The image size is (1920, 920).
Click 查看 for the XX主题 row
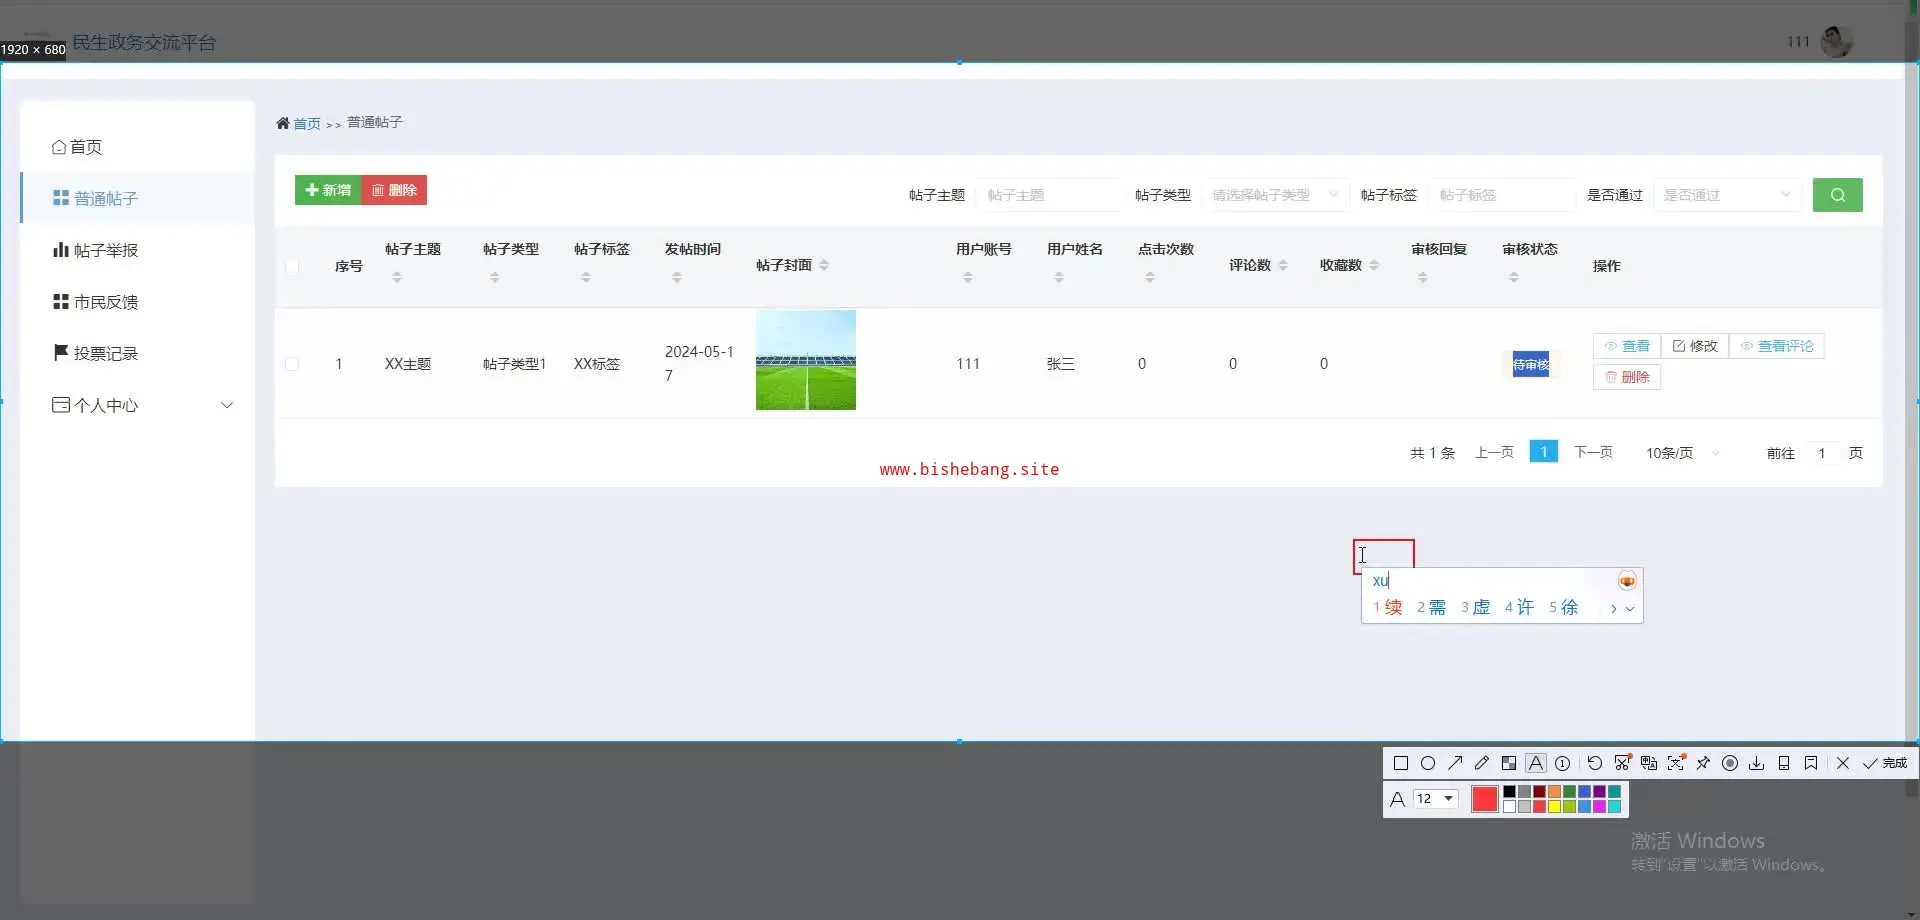[1627, 346]
